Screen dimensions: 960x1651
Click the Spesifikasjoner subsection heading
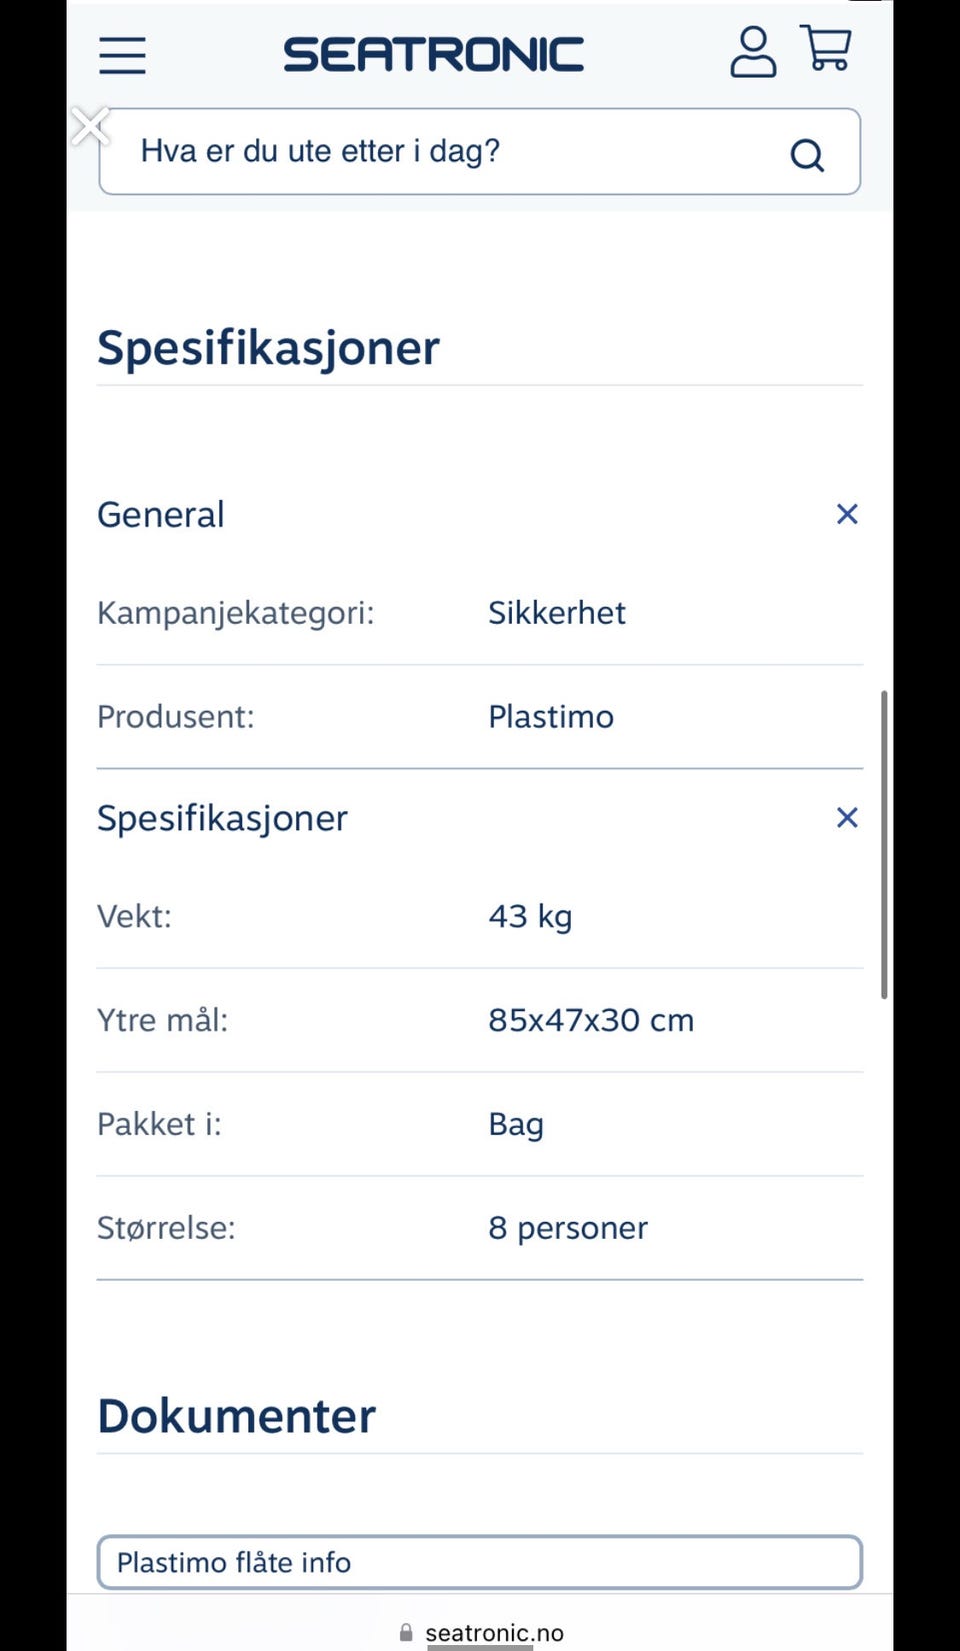coord(222,819)
